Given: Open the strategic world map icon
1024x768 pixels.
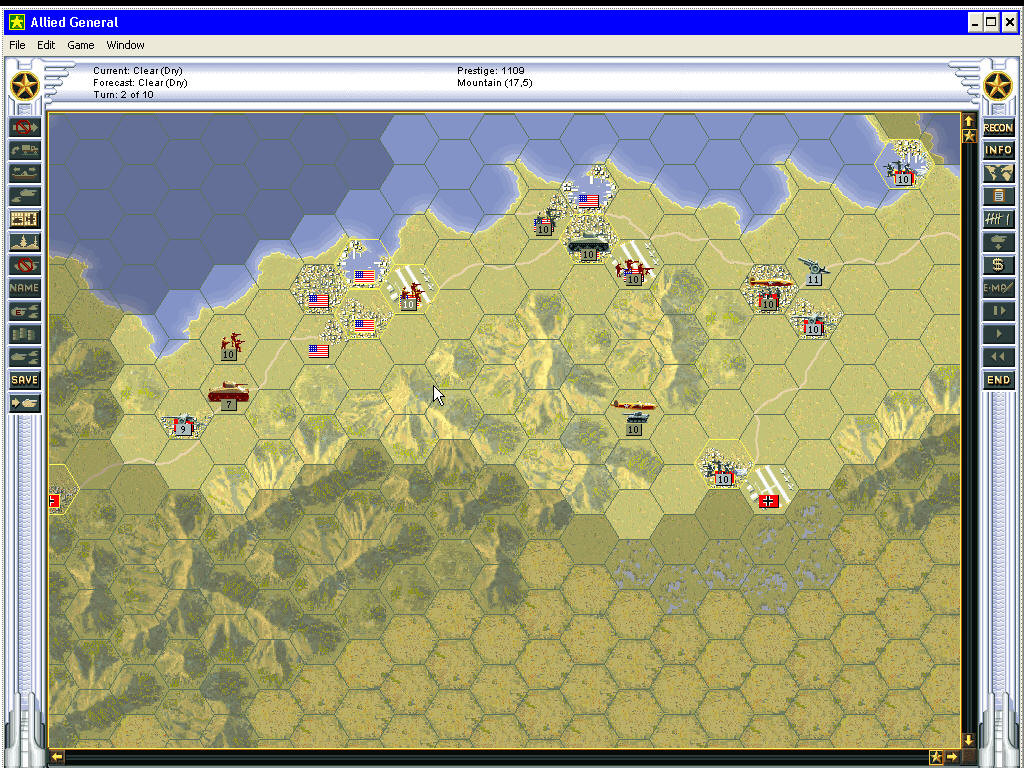Looking at the screenshot, I should pyautogui.click(x=999, y=173).
